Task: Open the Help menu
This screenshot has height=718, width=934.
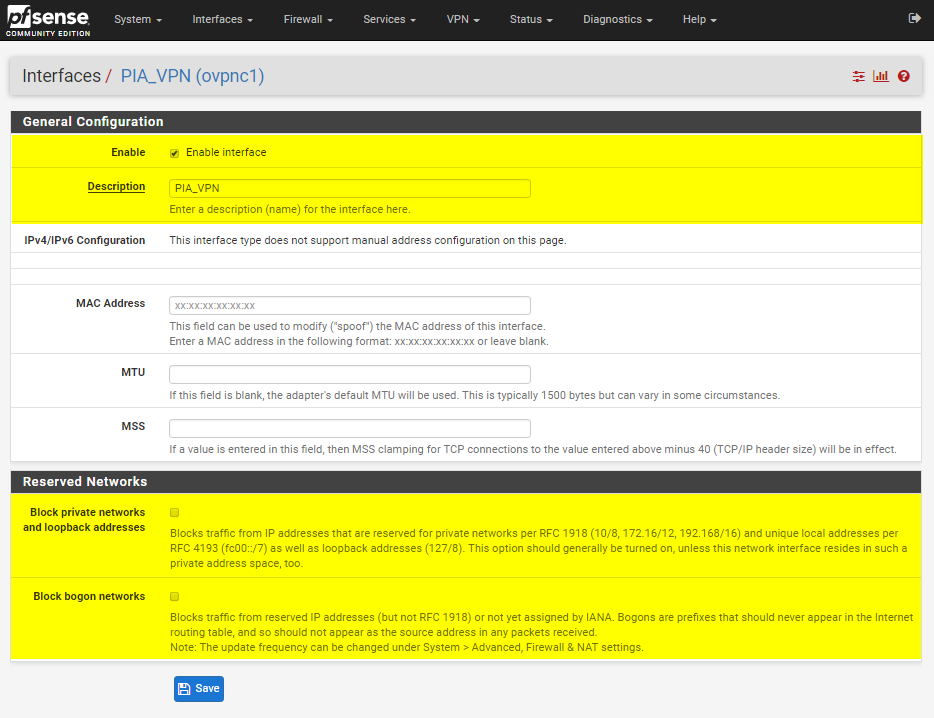Action: pos(699,20)
